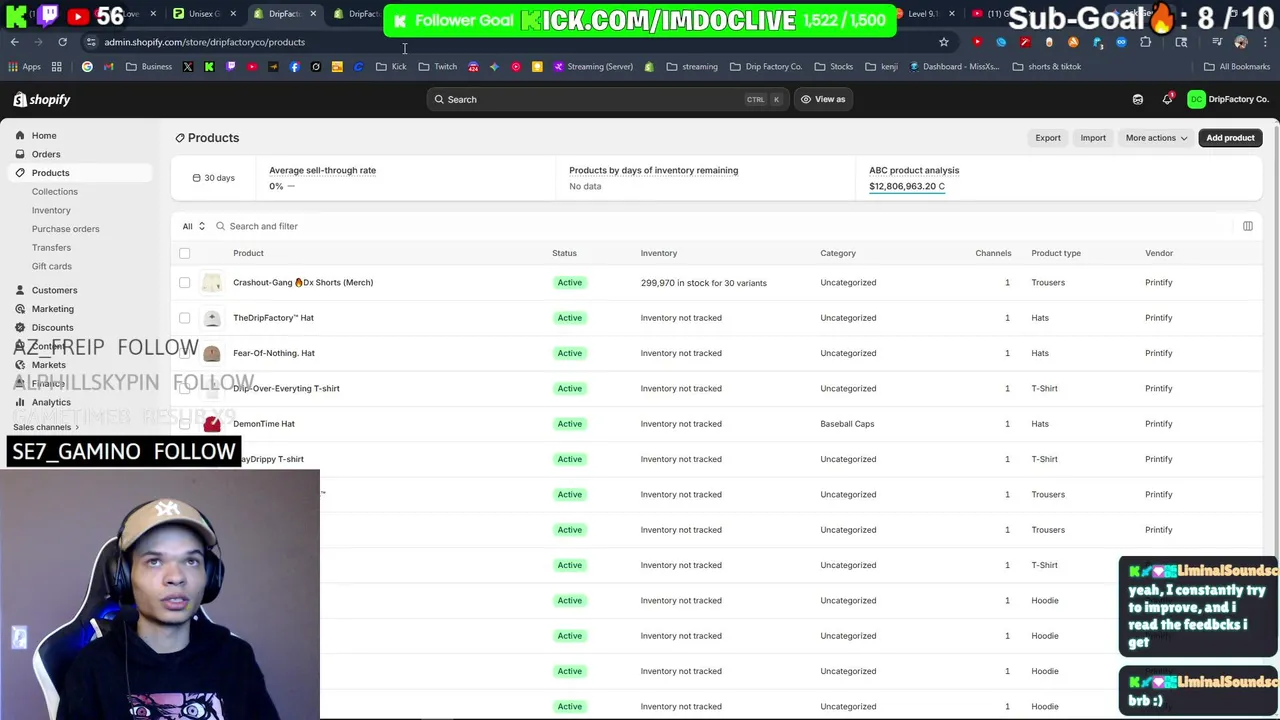Open the All views selector
1280x720 pixels.
pos(193,226)
